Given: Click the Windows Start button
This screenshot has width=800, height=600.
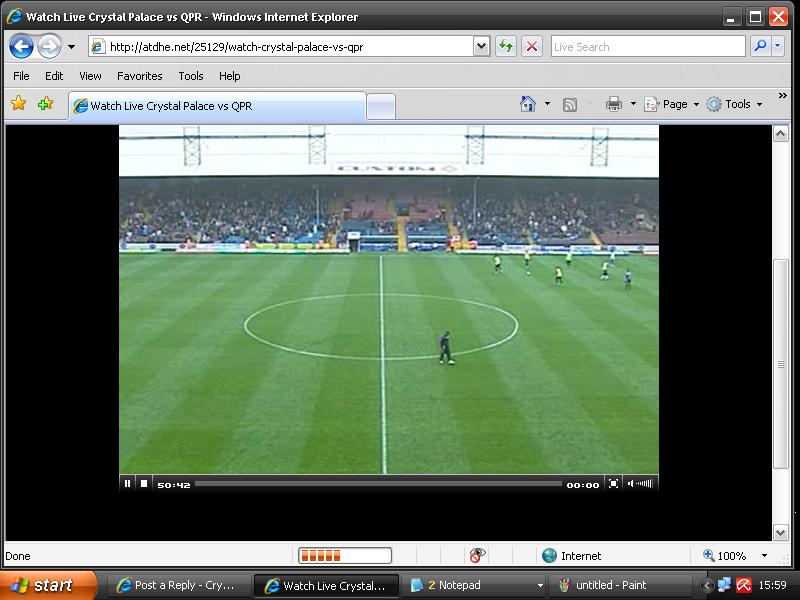Looking at the screenshot, I should click(48, 586).
